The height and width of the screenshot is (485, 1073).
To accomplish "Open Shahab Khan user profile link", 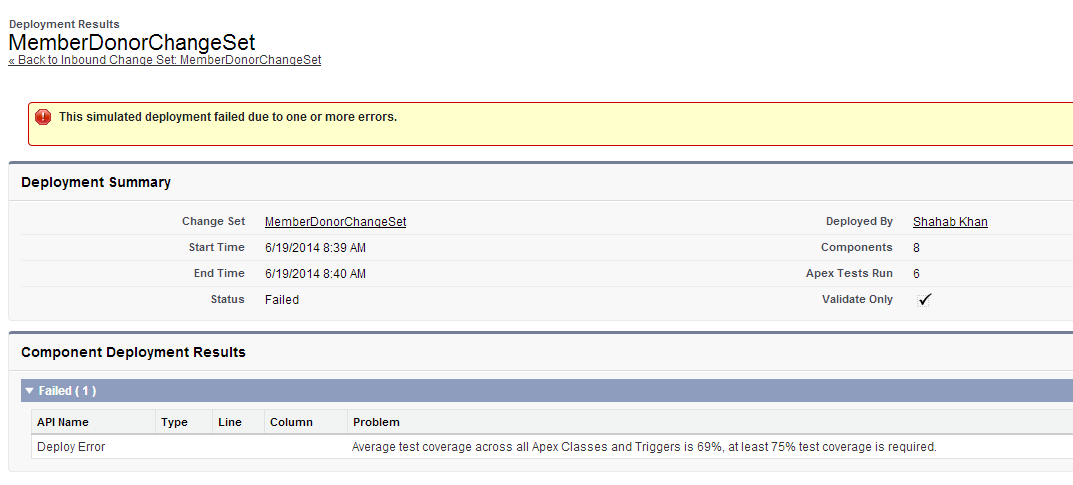I will [950, 222].
